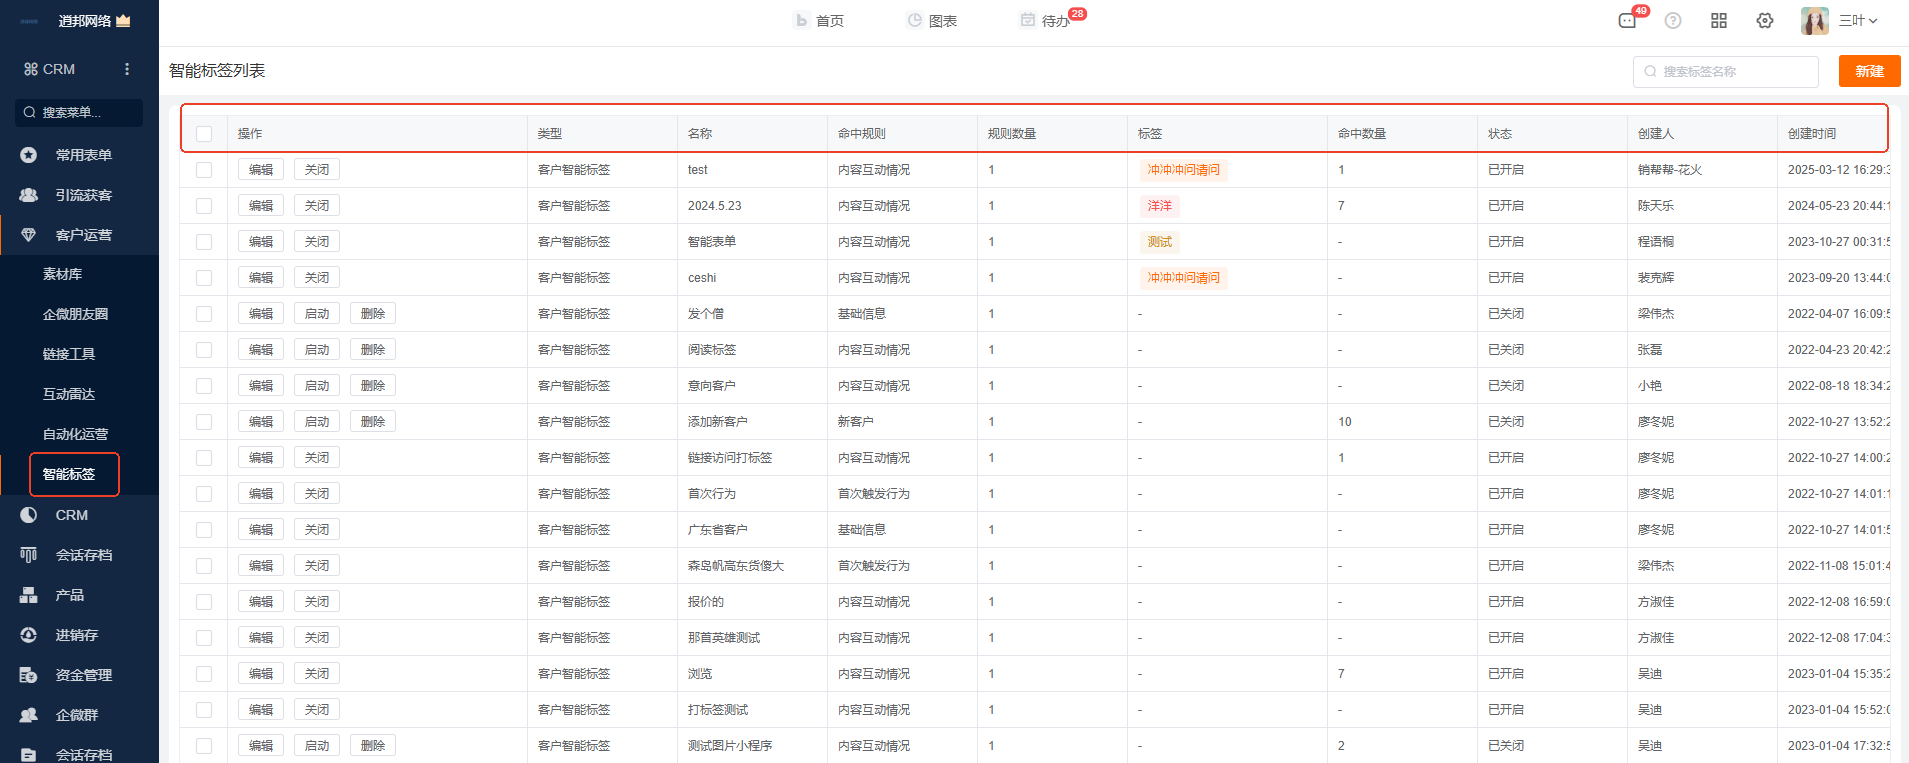Open the notification message icon
Image resolution: width=1909 pixels, height=763 pixels.
coord(1627,21)
